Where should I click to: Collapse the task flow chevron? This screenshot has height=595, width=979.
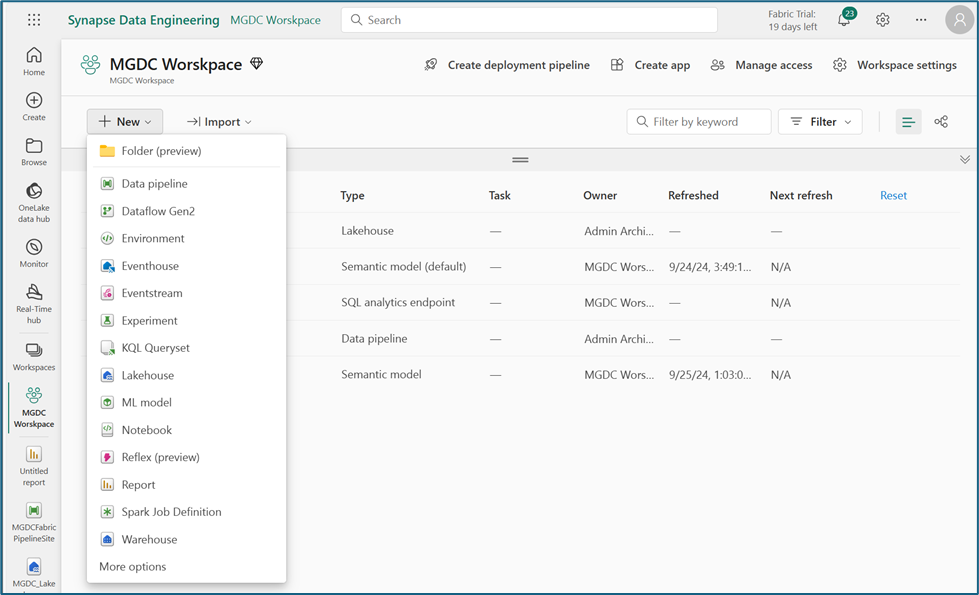[x=965, y=160]
